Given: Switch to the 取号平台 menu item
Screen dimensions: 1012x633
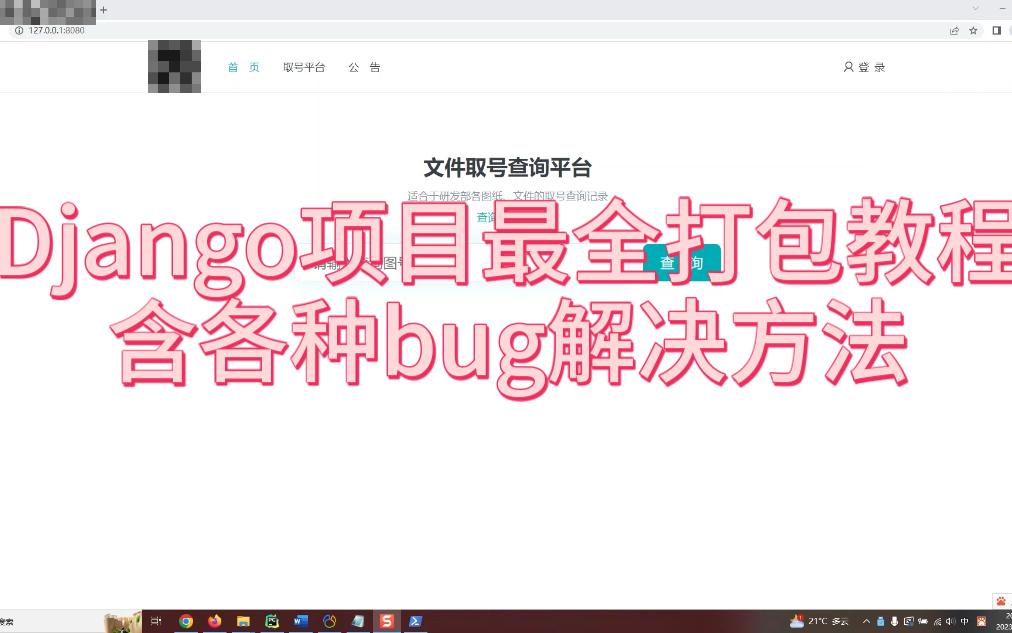Looking at the screenshot, I should click(x=304, y=67).
